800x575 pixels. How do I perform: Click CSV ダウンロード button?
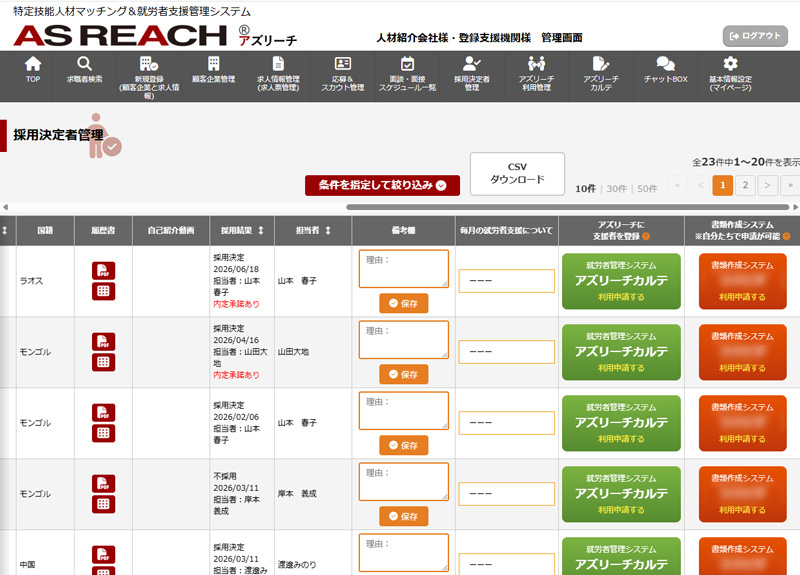tap(517, 173)
